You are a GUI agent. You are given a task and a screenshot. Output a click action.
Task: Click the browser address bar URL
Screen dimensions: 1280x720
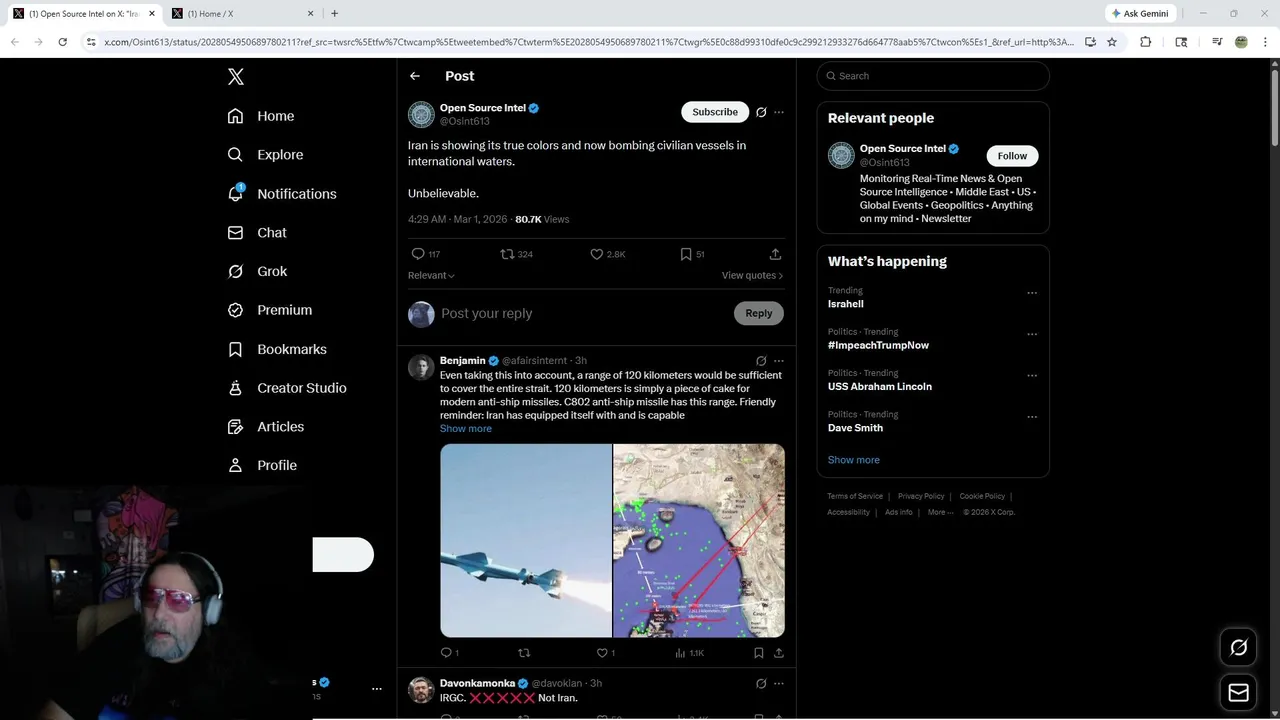[x=589, y=42]
